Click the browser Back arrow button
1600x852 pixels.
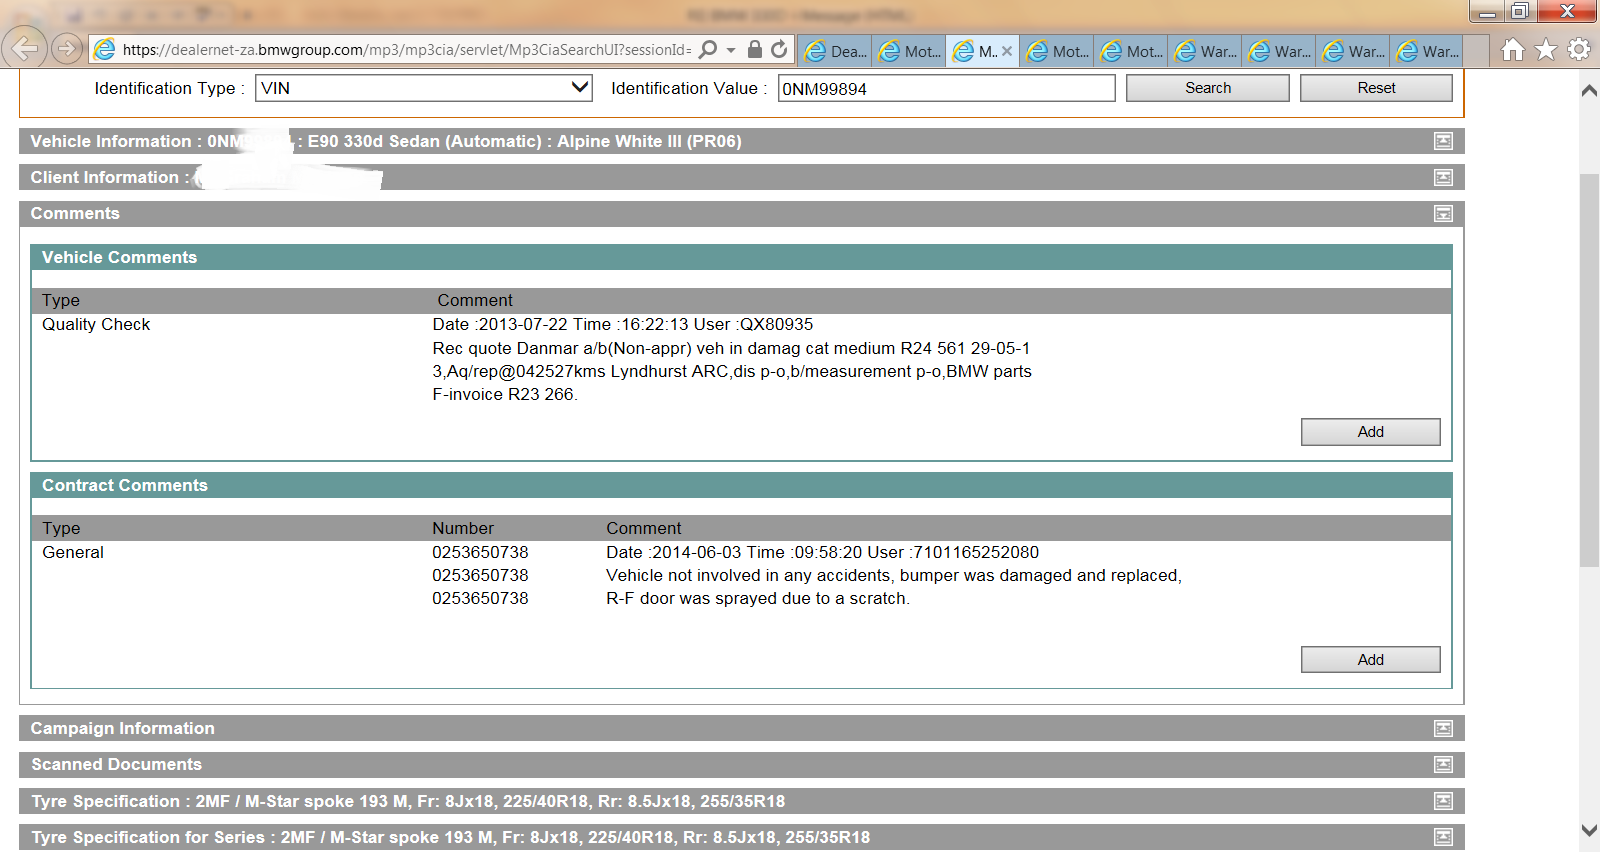click(x=24, y=48)
